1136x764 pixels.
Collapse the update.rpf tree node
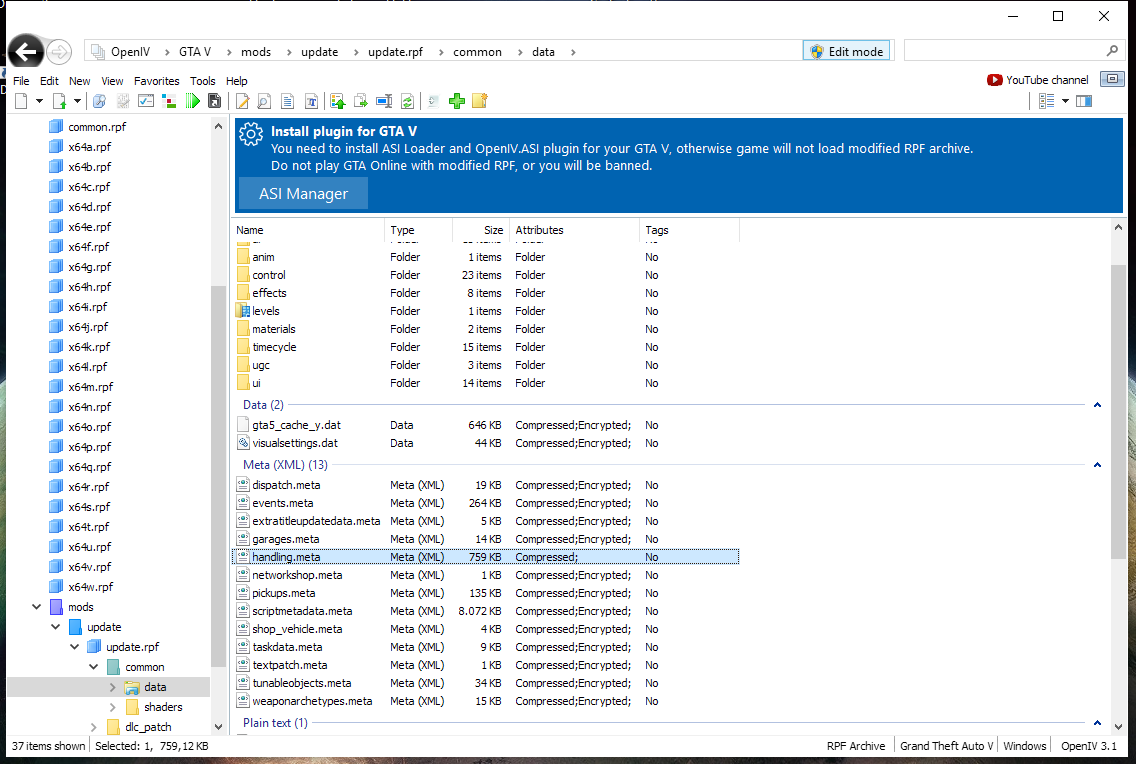74,647
